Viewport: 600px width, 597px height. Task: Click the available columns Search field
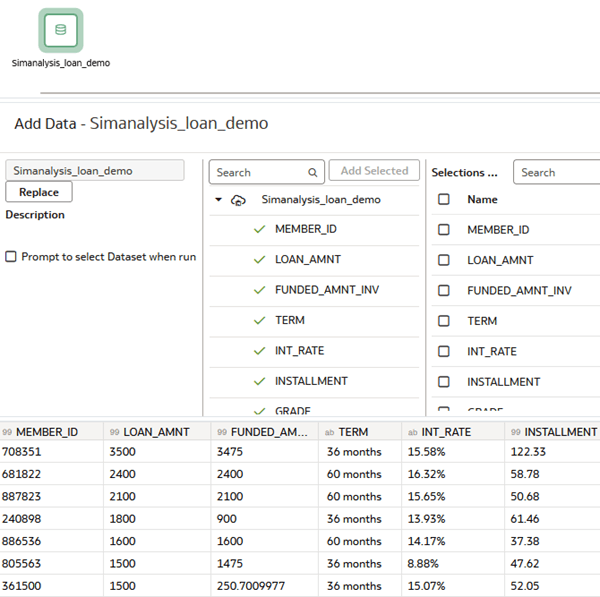click(x=267, y=172)
